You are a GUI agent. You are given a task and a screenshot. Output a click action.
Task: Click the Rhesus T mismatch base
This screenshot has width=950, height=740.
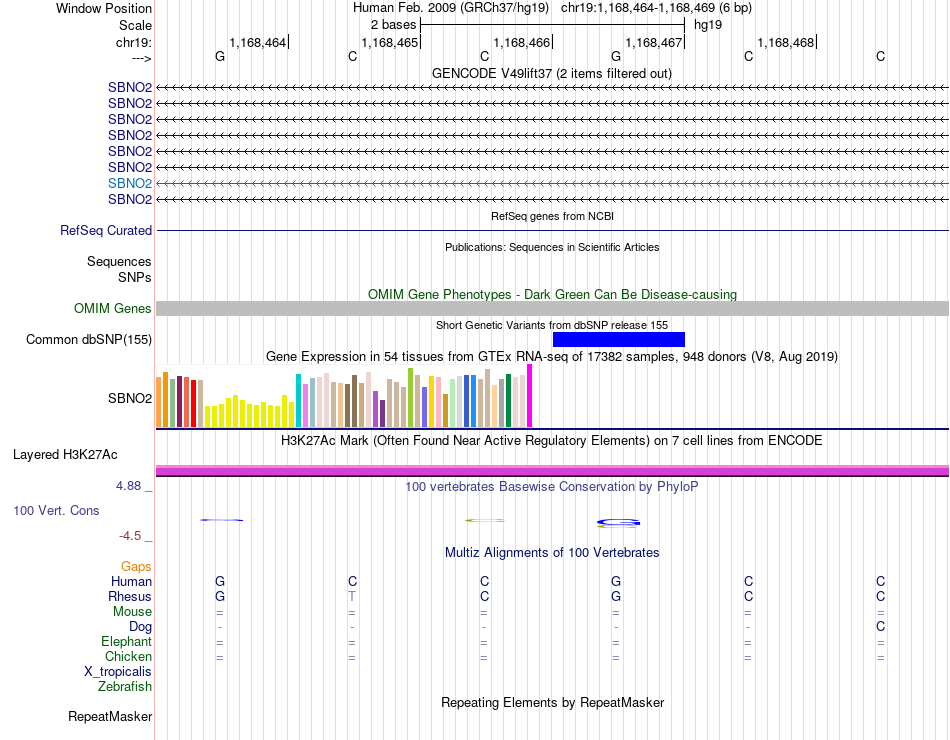pyautogui.click(x=352, y=596)
